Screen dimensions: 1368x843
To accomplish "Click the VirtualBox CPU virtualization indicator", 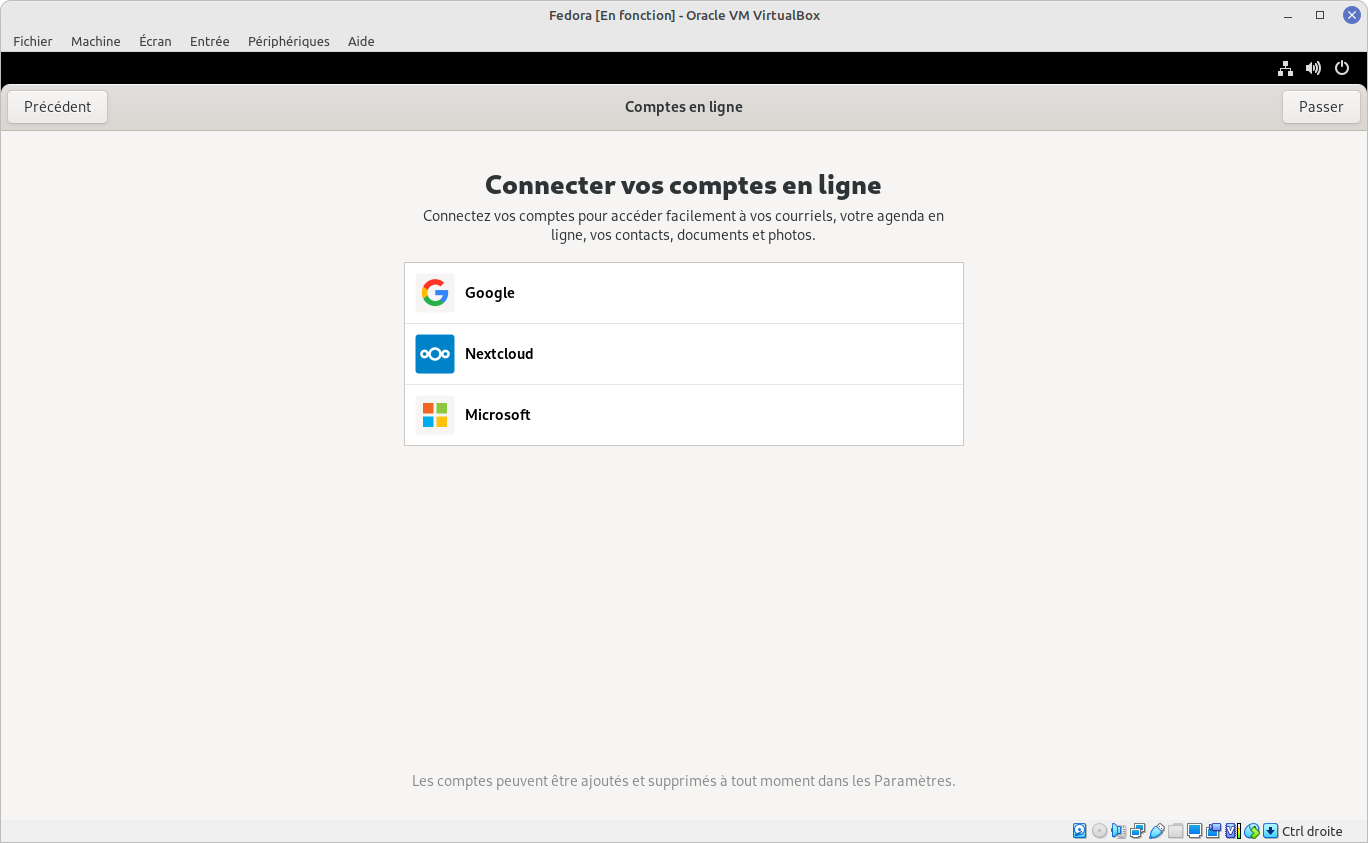I will 1233,831.
